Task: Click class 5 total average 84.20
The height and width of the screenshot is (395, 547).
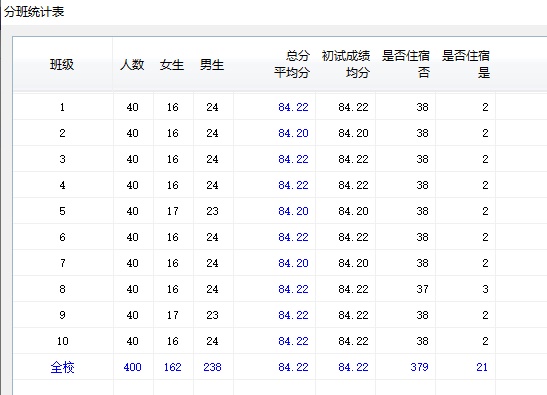Action: 293,211
